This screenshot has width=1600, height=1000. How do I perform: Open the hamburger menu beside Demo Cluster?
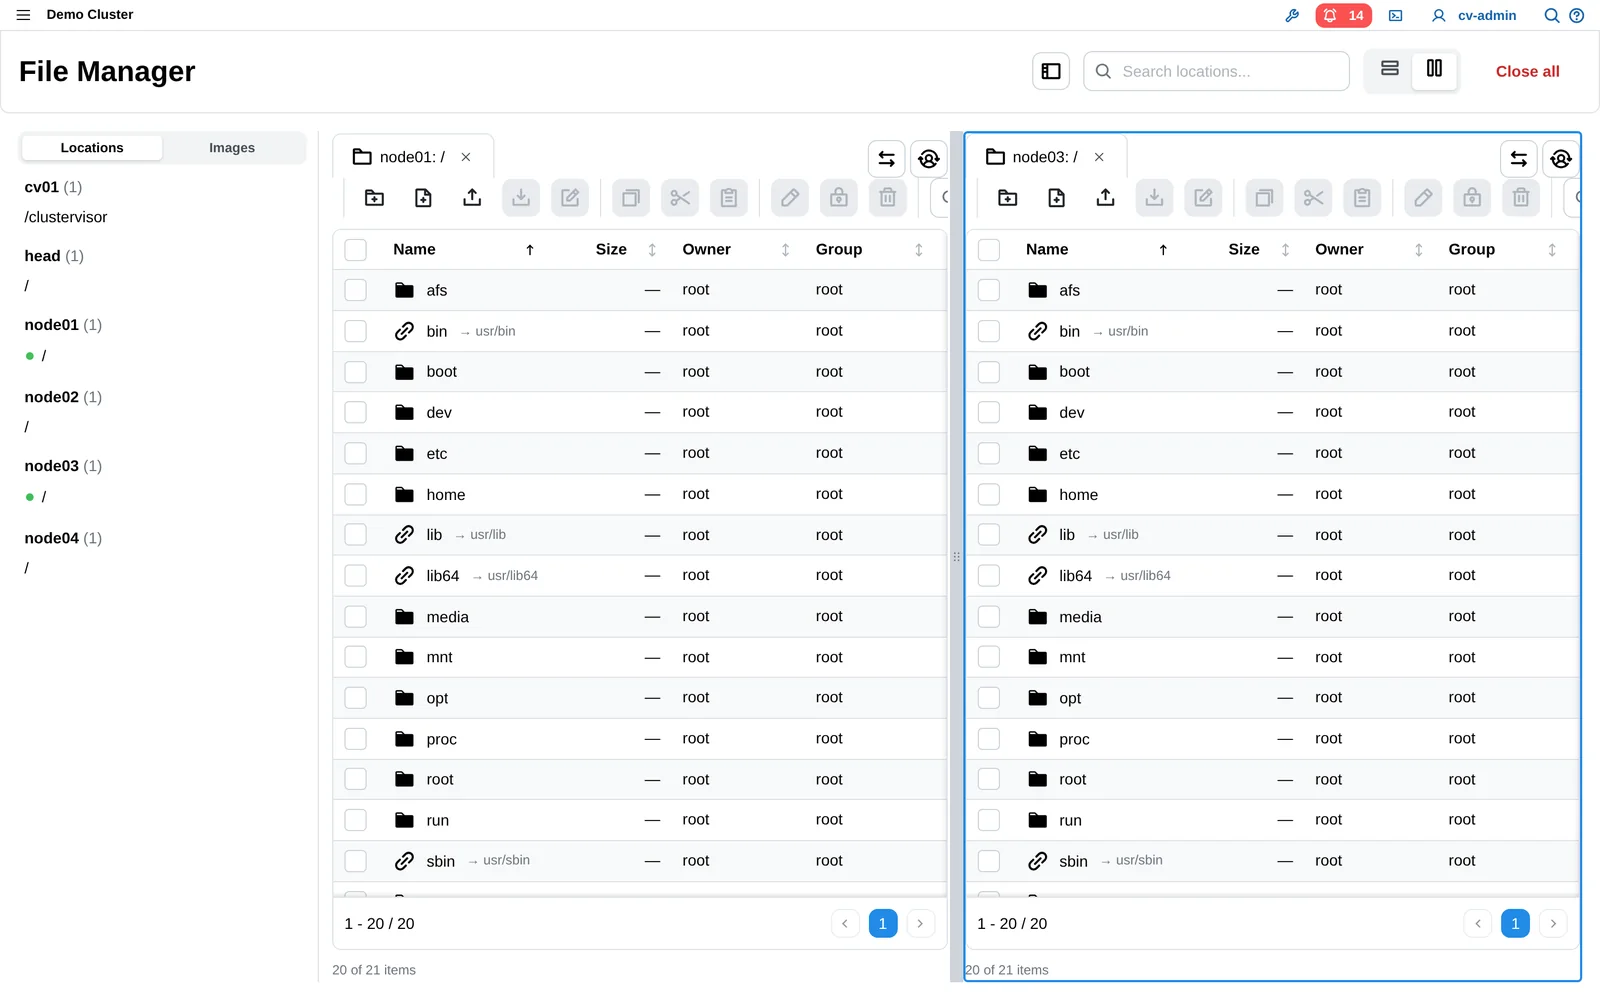point(23,15)
